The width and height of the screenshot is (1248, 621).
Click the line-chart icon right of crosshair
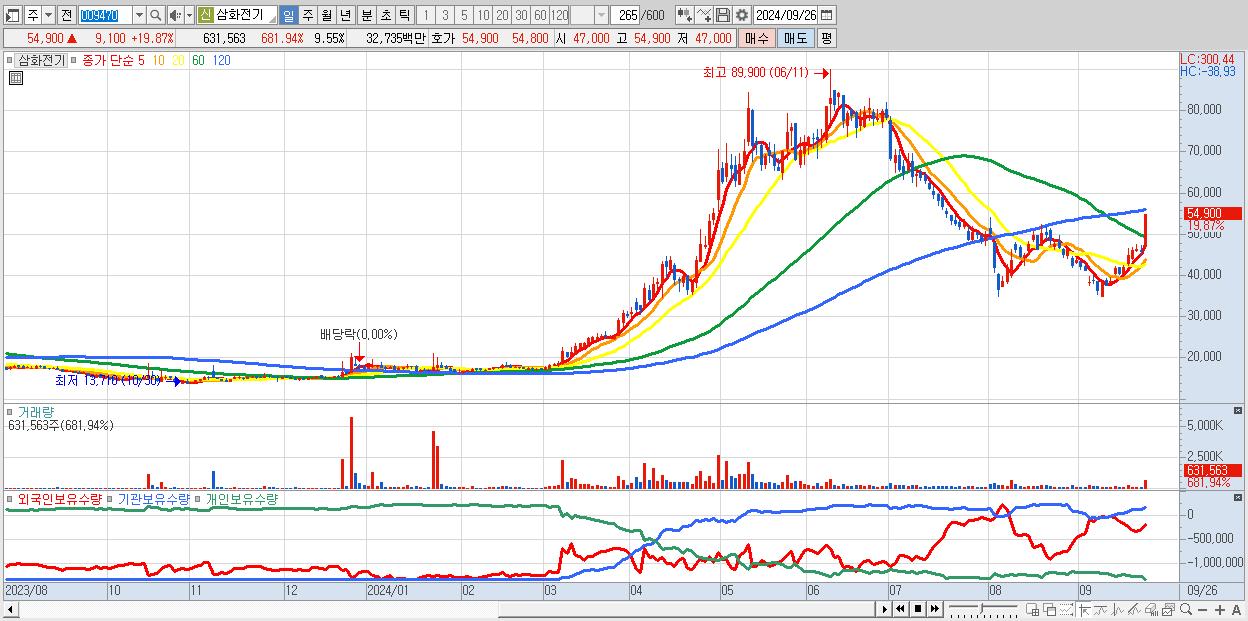coord(1102,609)
